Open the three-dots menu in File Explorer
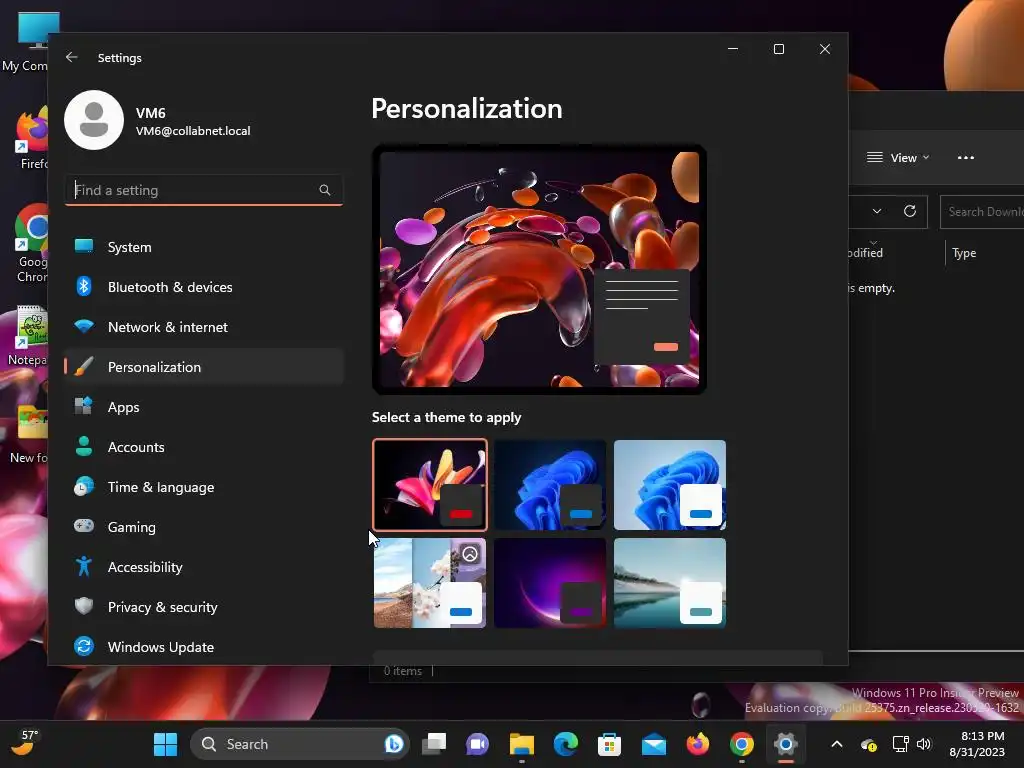 [966, 157]
